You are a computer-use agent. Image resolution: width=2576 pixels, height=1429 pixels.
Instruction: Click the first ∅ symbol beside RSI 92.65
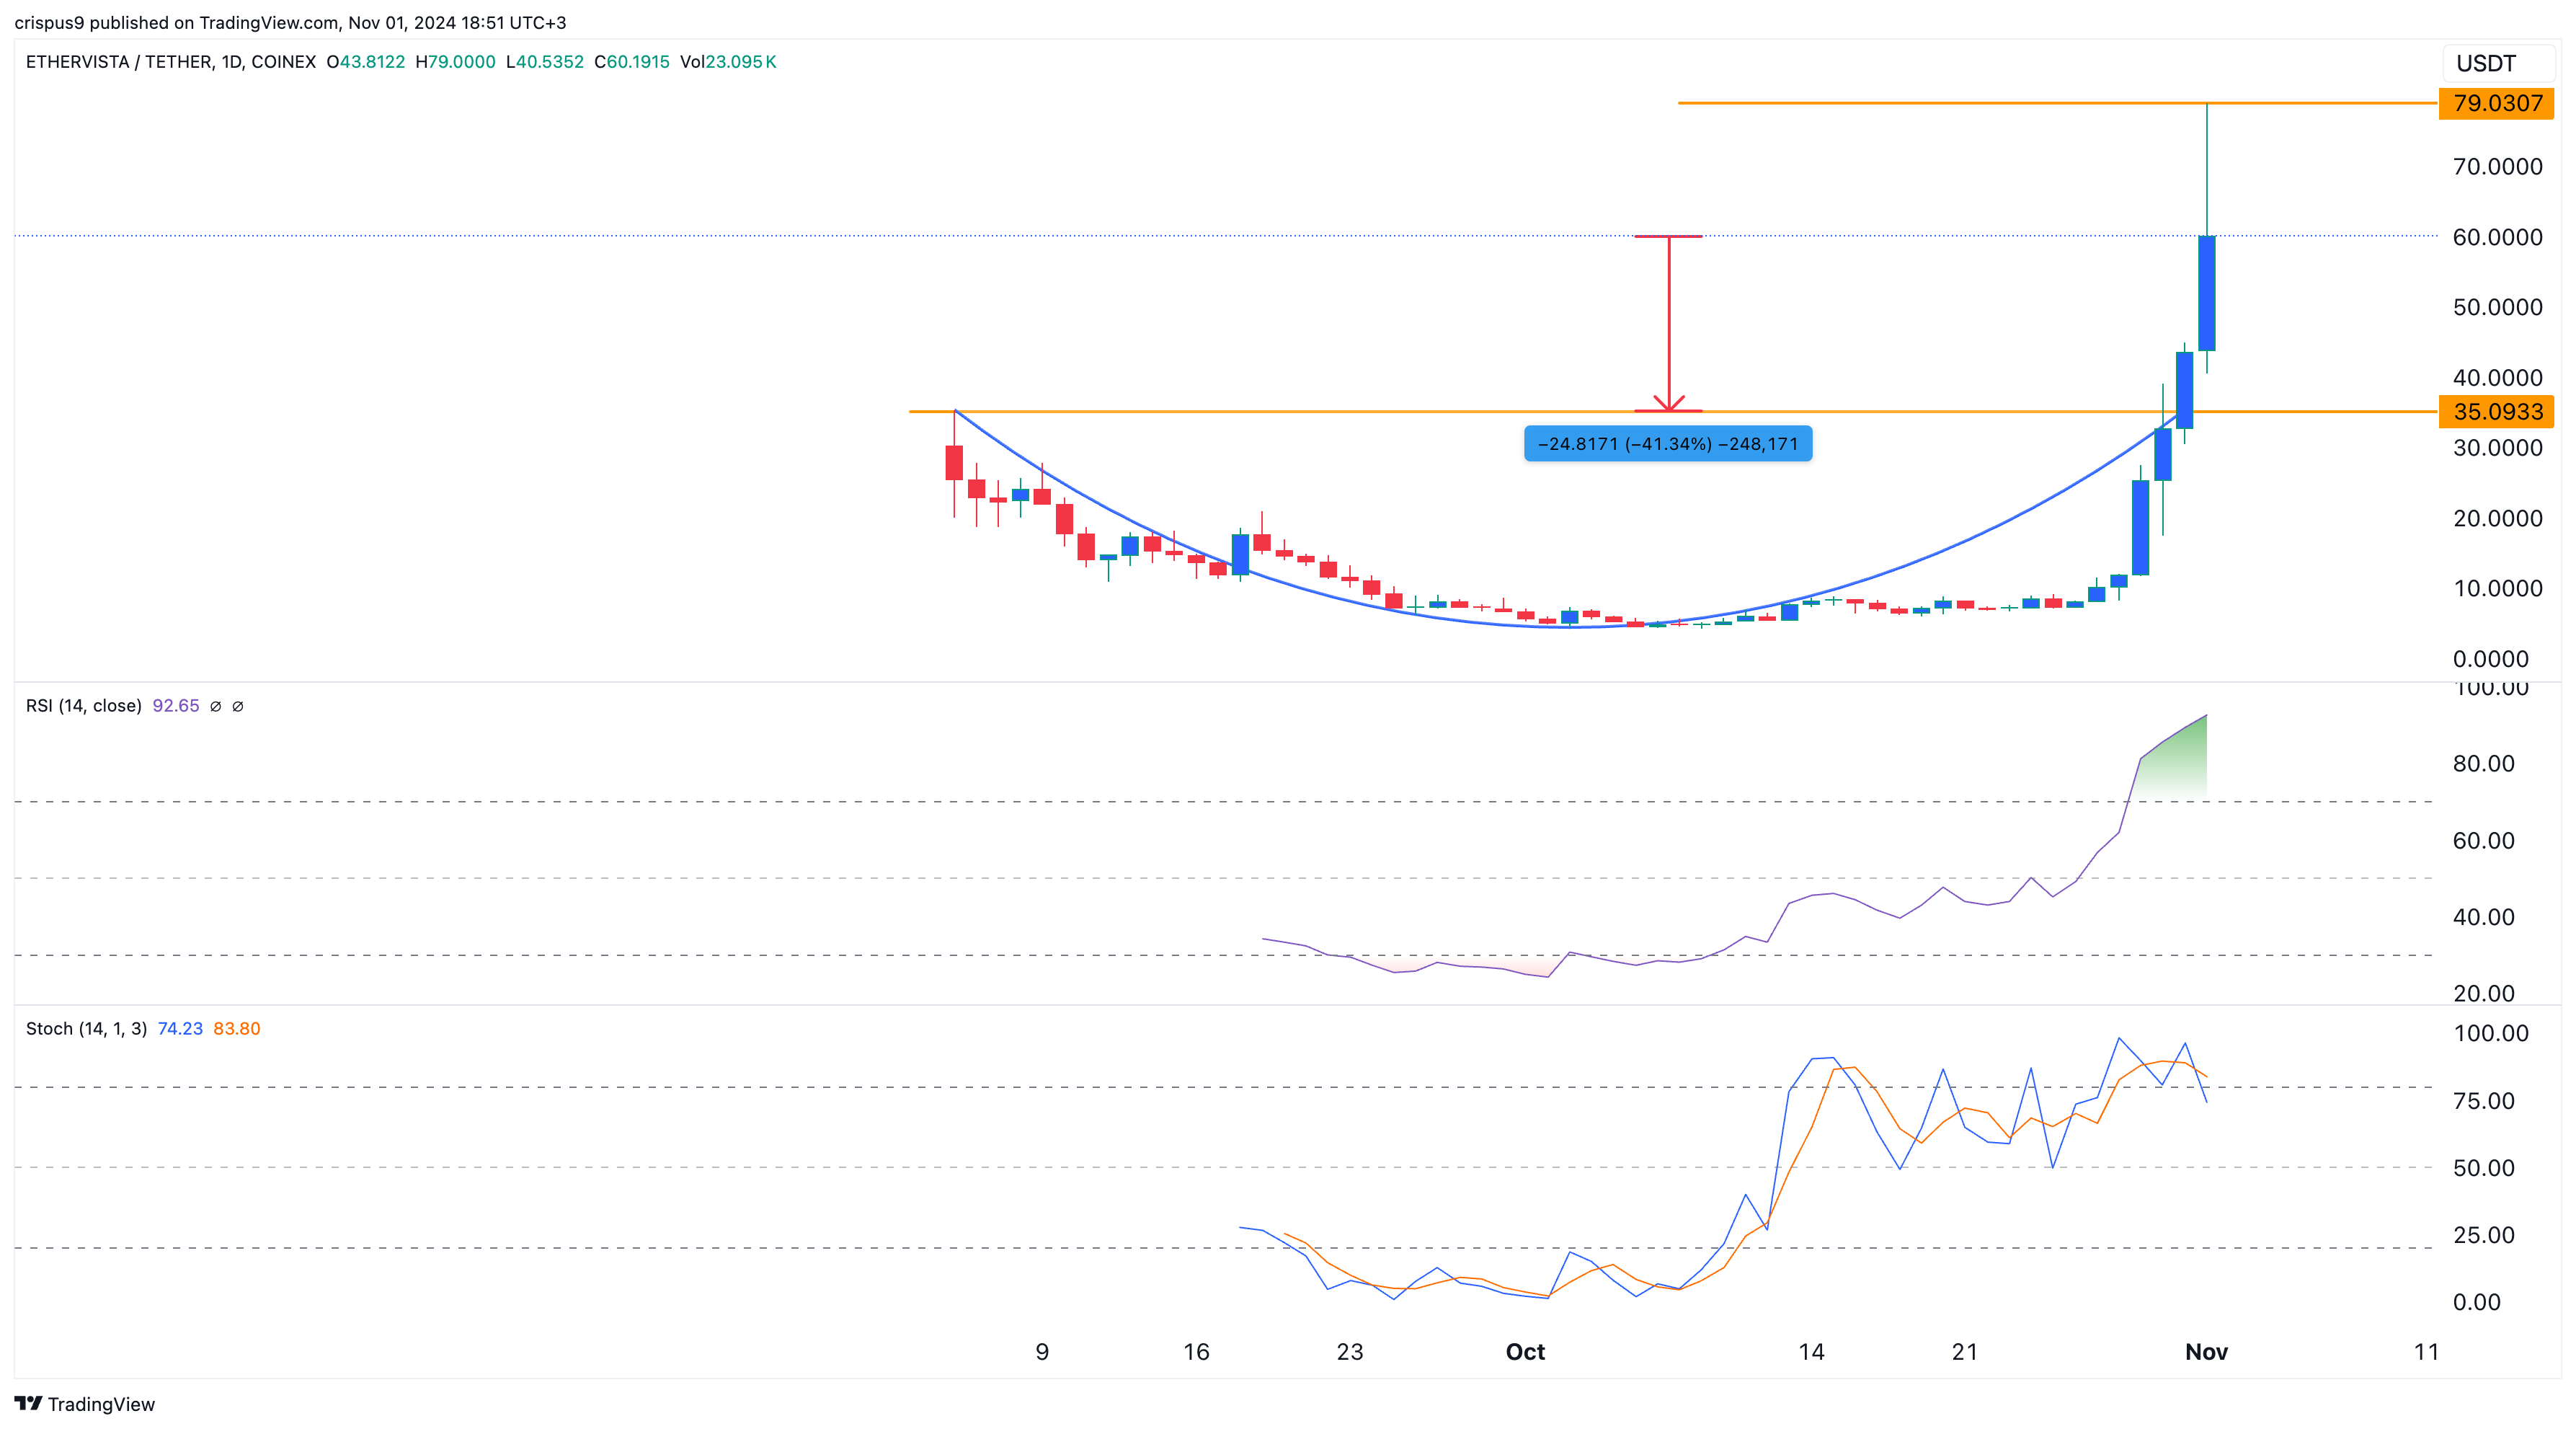pyautogui.click(x=215, y=706)
